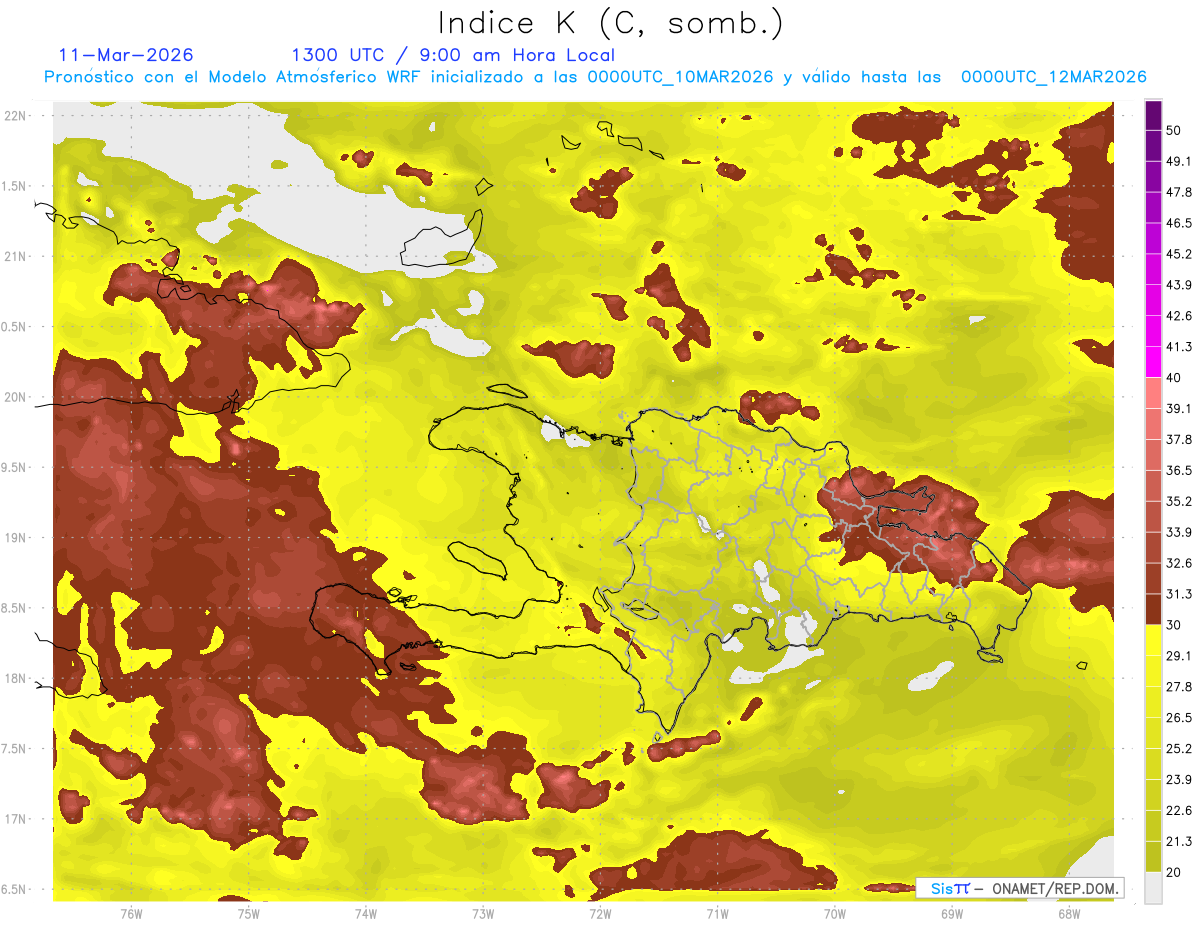This screenshot has width=1200, height=927.
Task: Click the legend value "37.8"
Action: click(1179, 439)
